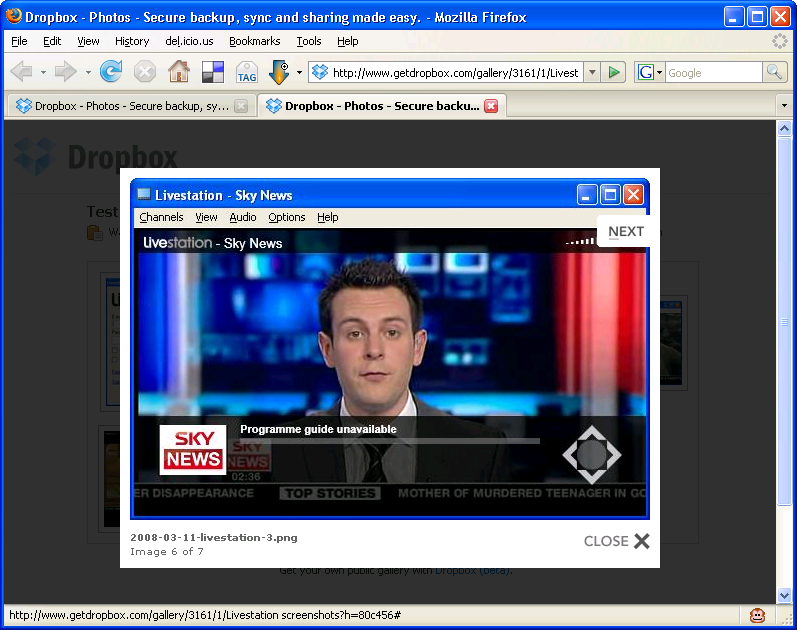Open the Firefox Help menu
Image resolution: width=797 pixels, height=630 pixels.
tap(348, 41)
